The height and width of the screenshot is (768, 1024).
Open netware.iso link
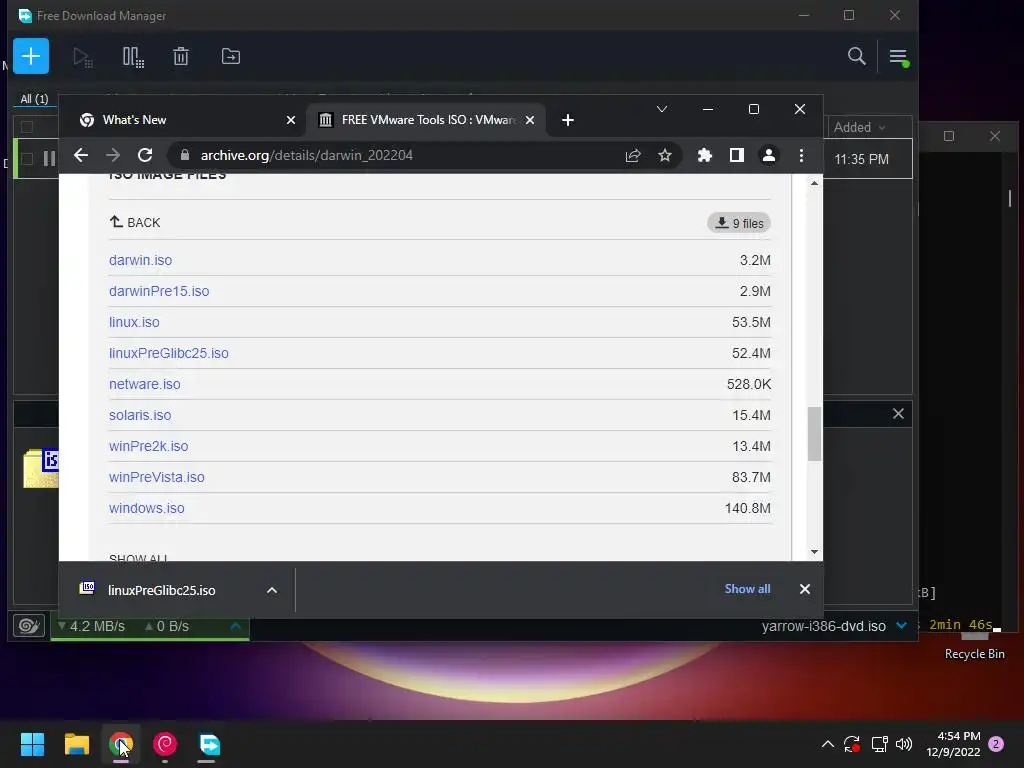pyautogui.click(x=144, y=384)
